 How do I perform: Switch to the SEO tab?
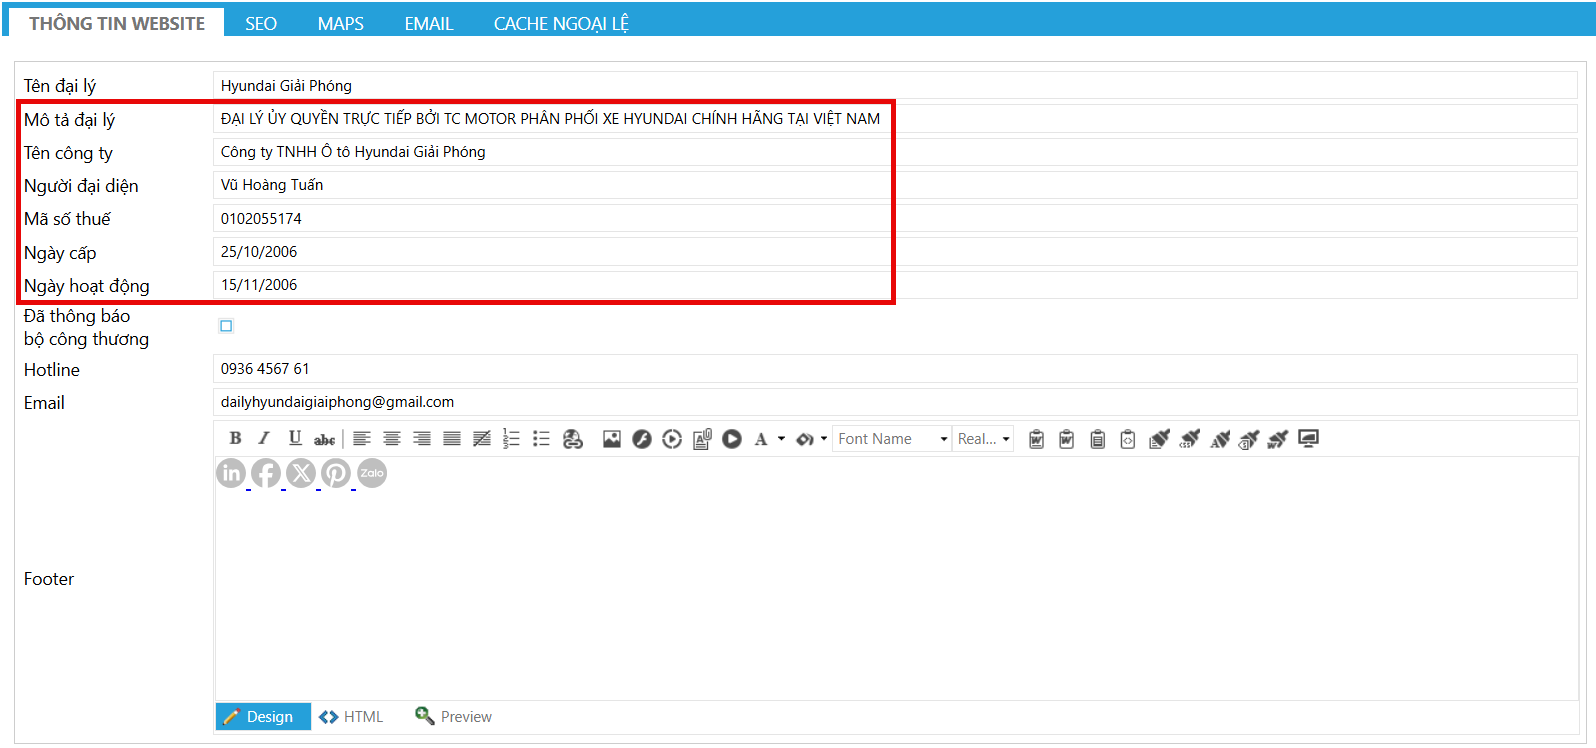(x=261, y=23)
